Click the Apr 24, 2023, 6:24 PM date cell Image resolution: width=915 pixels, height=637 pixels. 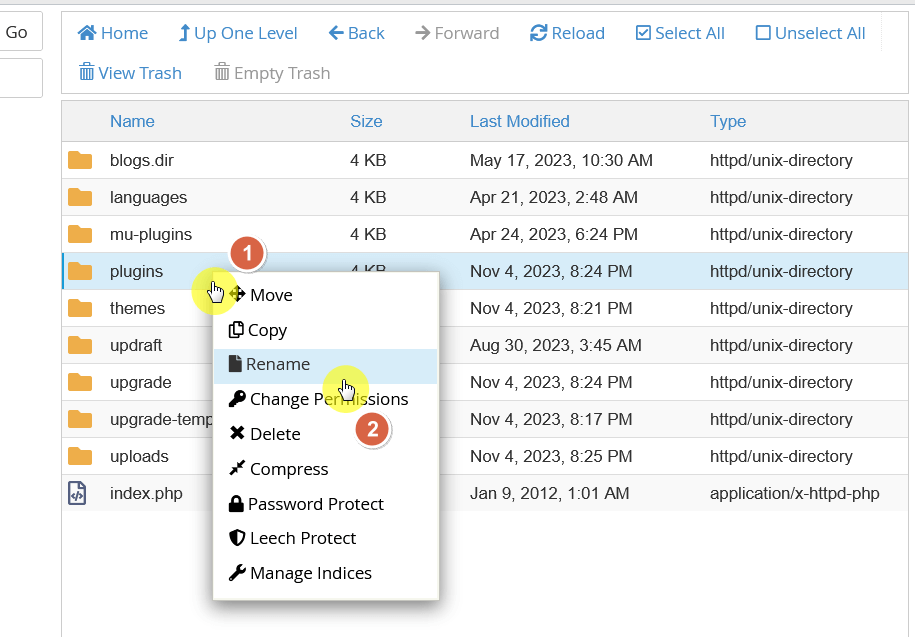(554, 234)
